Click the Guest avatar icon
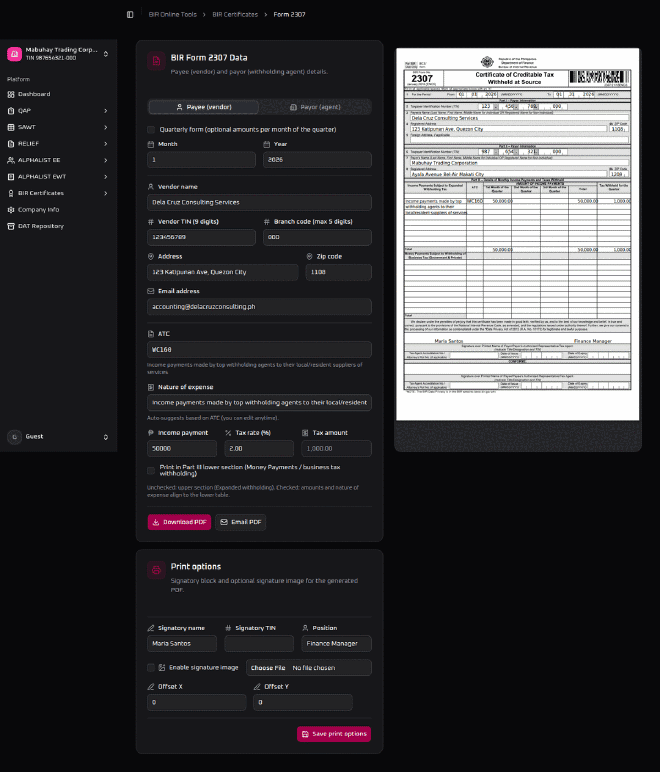The height and width of the screenshot is (772, 660). pos(14,437)
